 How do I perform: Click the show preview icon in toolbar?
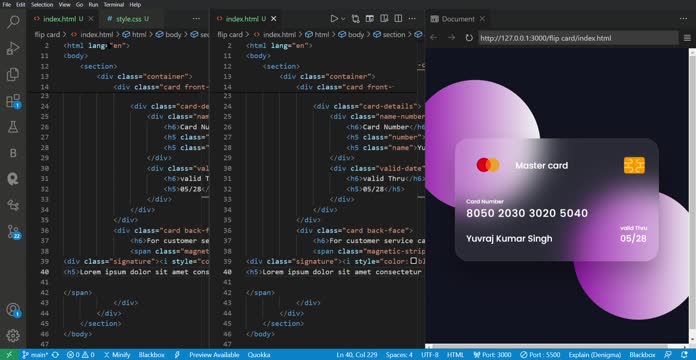370,19
